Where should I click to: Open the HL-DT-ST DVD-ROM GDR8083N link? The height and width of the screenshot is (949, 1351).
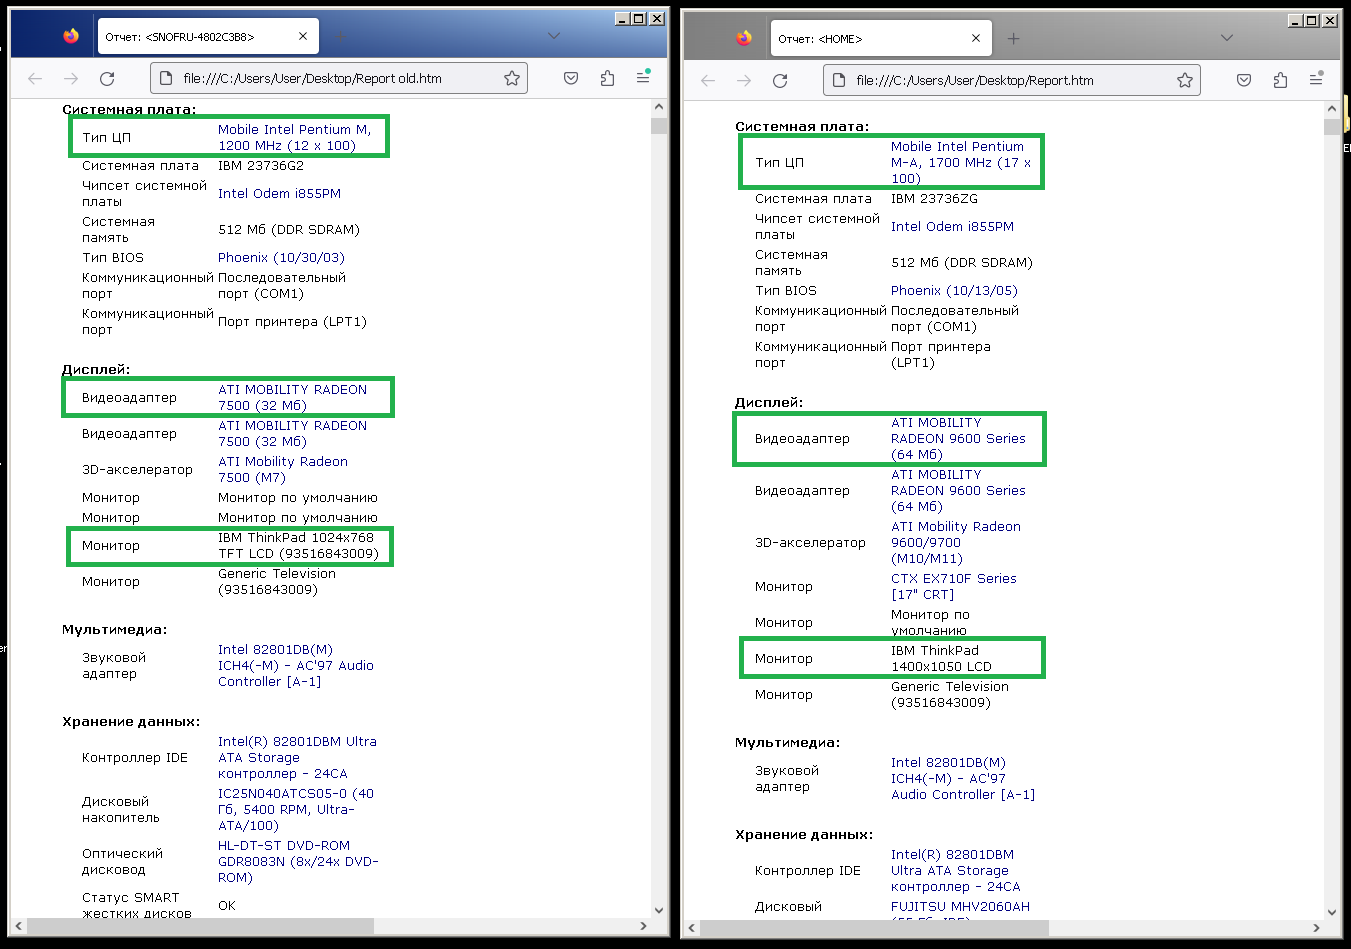(x=298, y=861)
